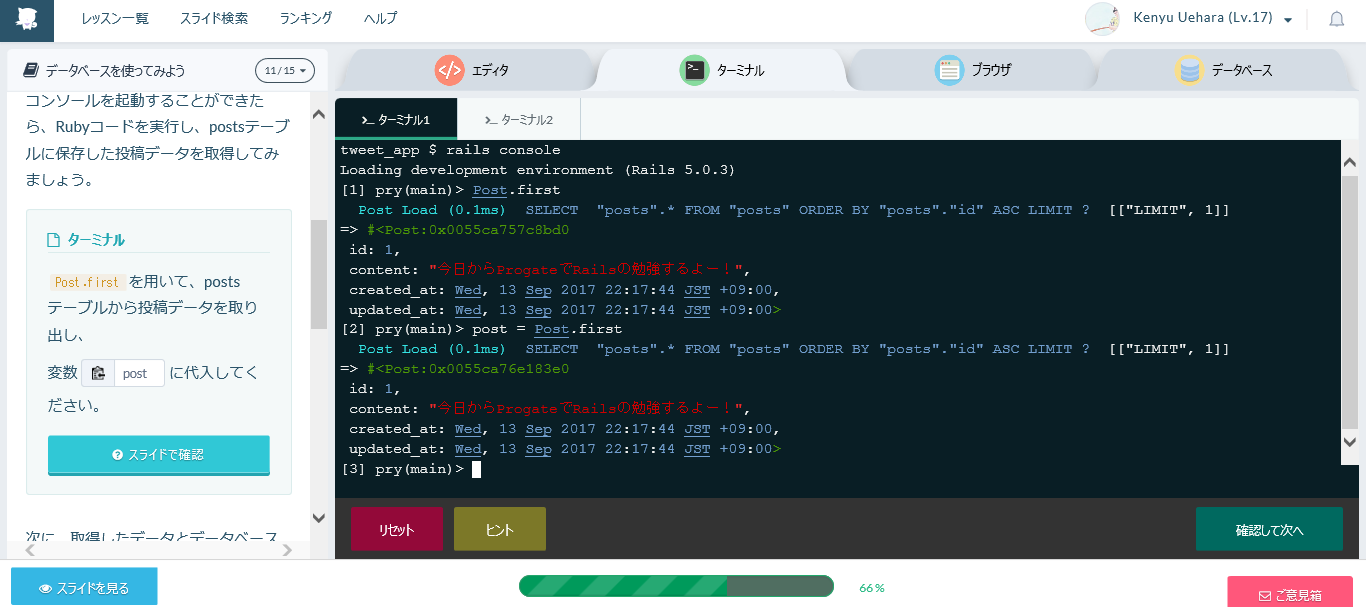Click the user profile avatar
Screen dimensions: 1366x607
pyautogui.click(x=1102, y=19)
